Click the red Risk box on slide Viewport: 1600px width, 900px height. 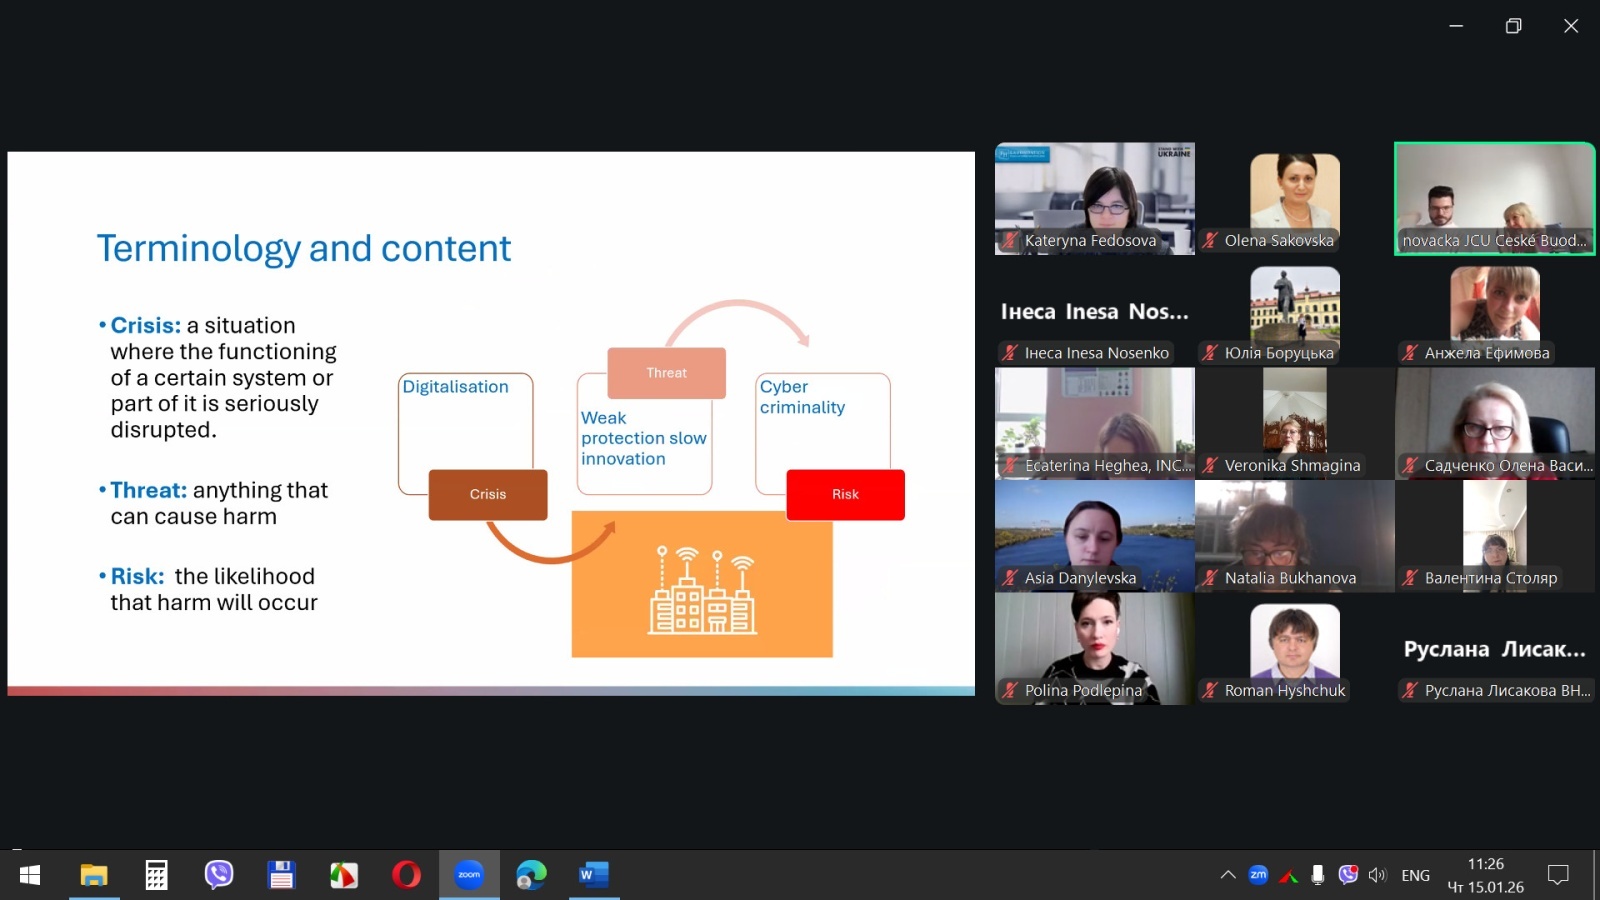coord(845,494)
